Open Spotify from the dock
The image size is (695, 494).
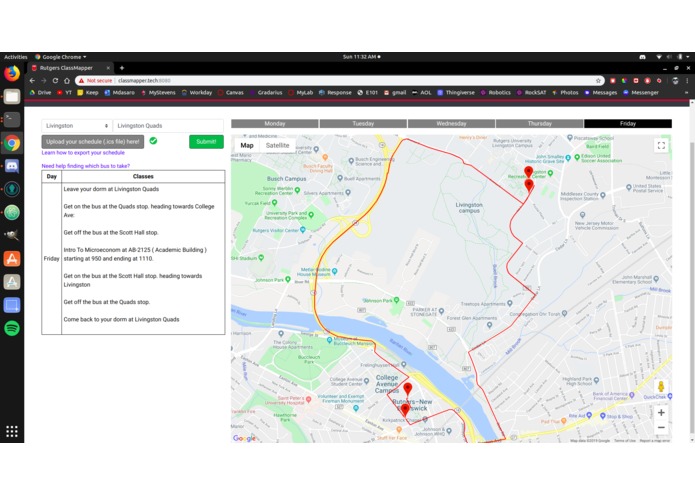pyautogui.click(x=12, y=328)
